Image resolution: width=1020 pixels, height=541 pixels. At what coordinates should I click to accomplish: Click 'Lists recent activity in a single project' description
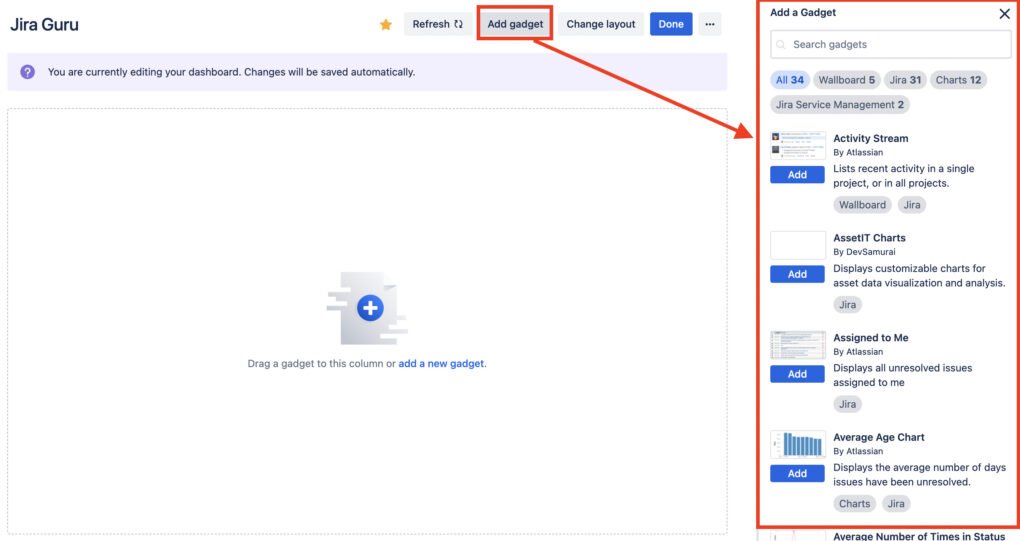click(x=904, y=176)
